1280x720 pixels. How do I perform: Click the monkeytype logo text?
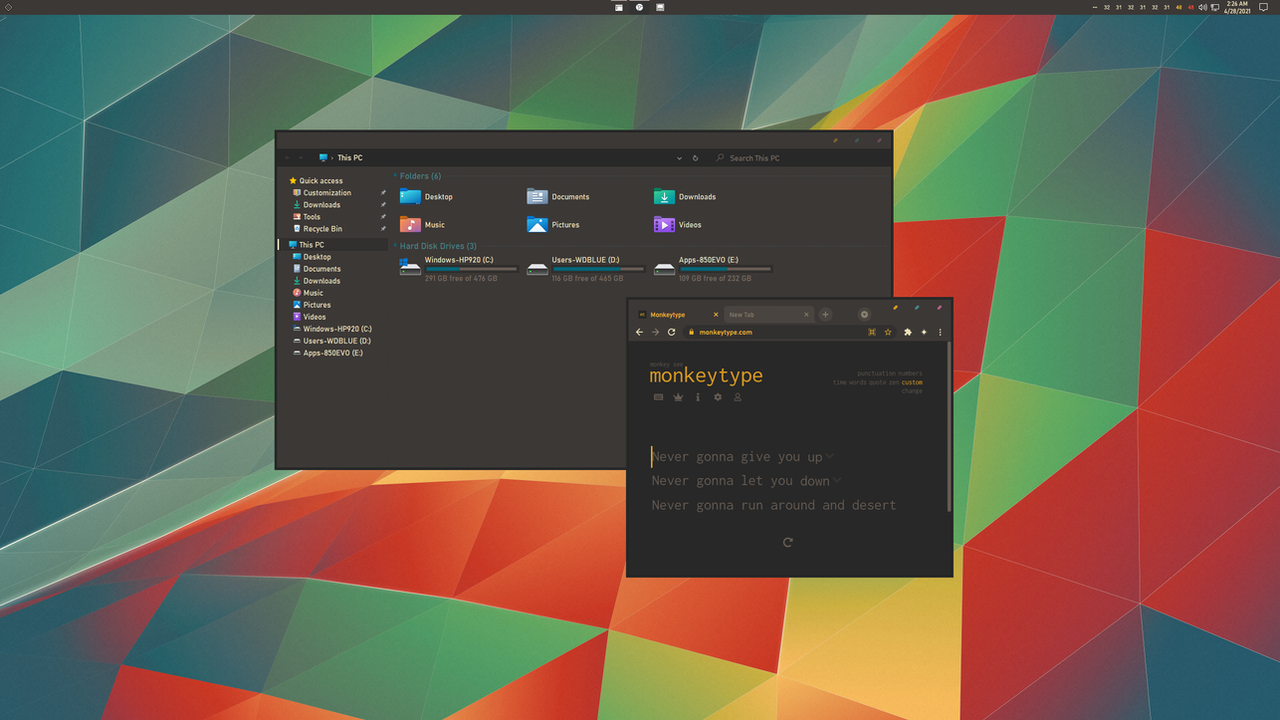(x=706, y=376)
